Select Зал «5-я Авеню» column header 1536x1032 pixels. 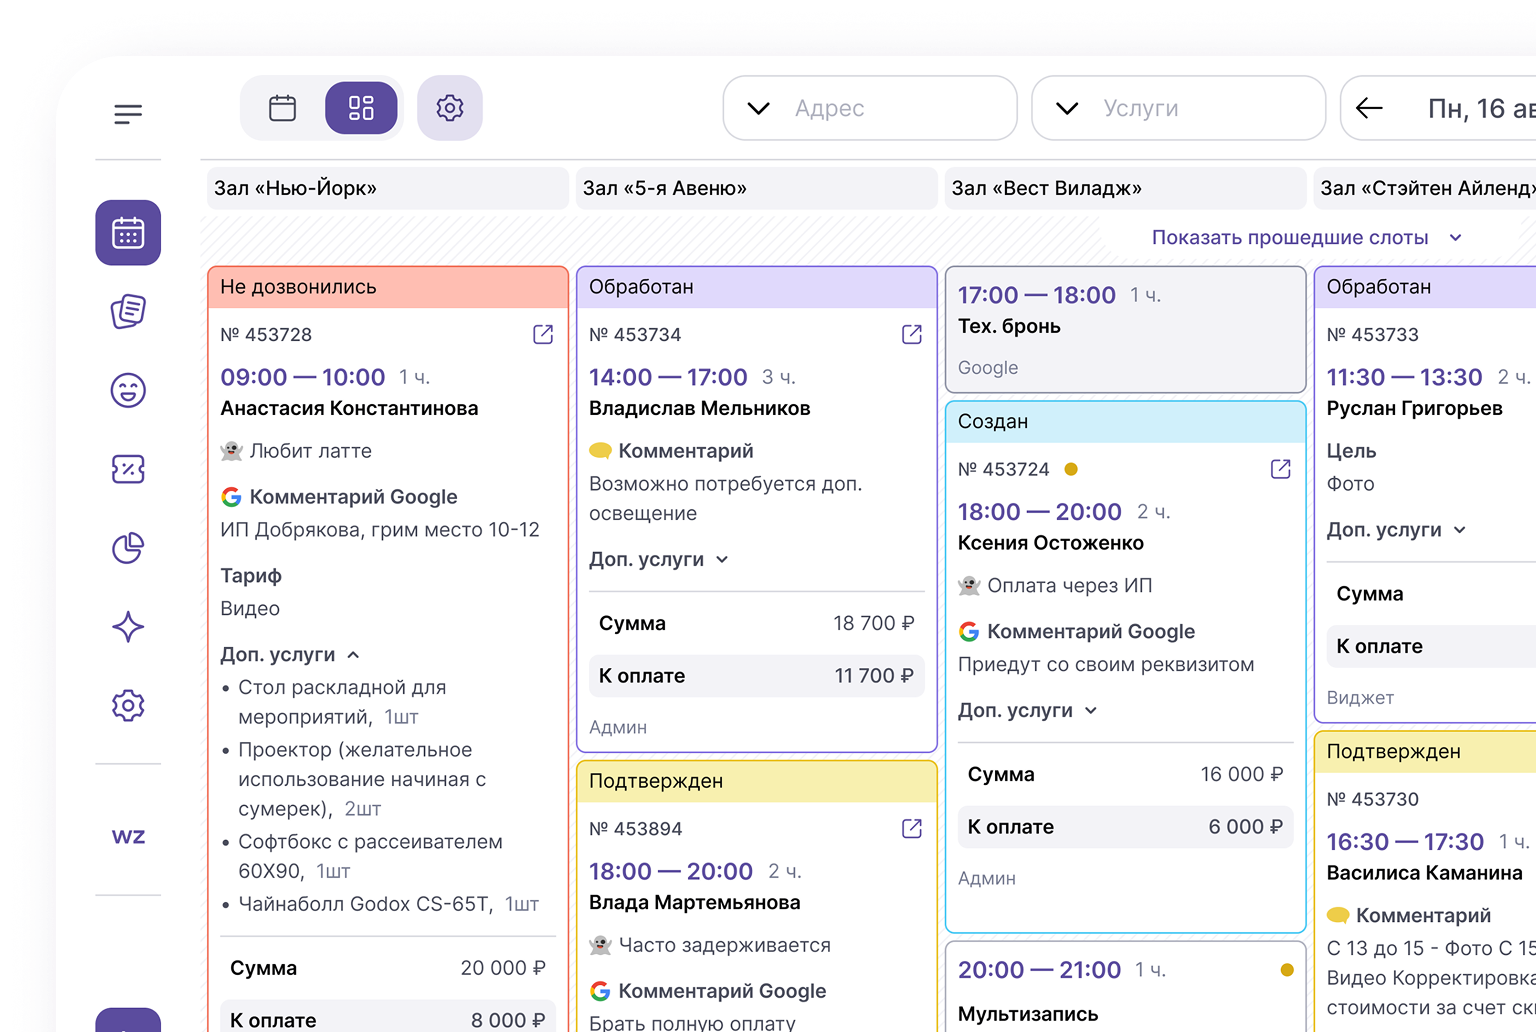[x=756, y=188]
